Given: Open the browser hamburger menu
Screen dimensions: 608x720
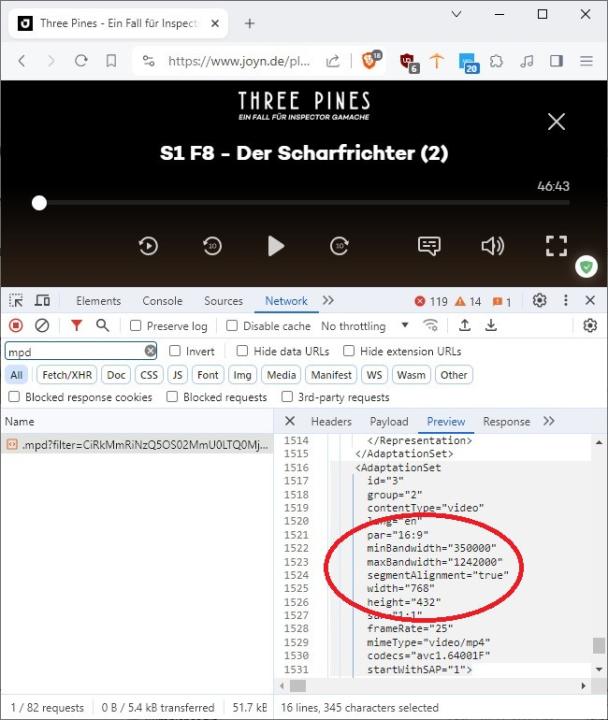Looking at the screenshot, I should pyautogui.click(x=586, y=61).
